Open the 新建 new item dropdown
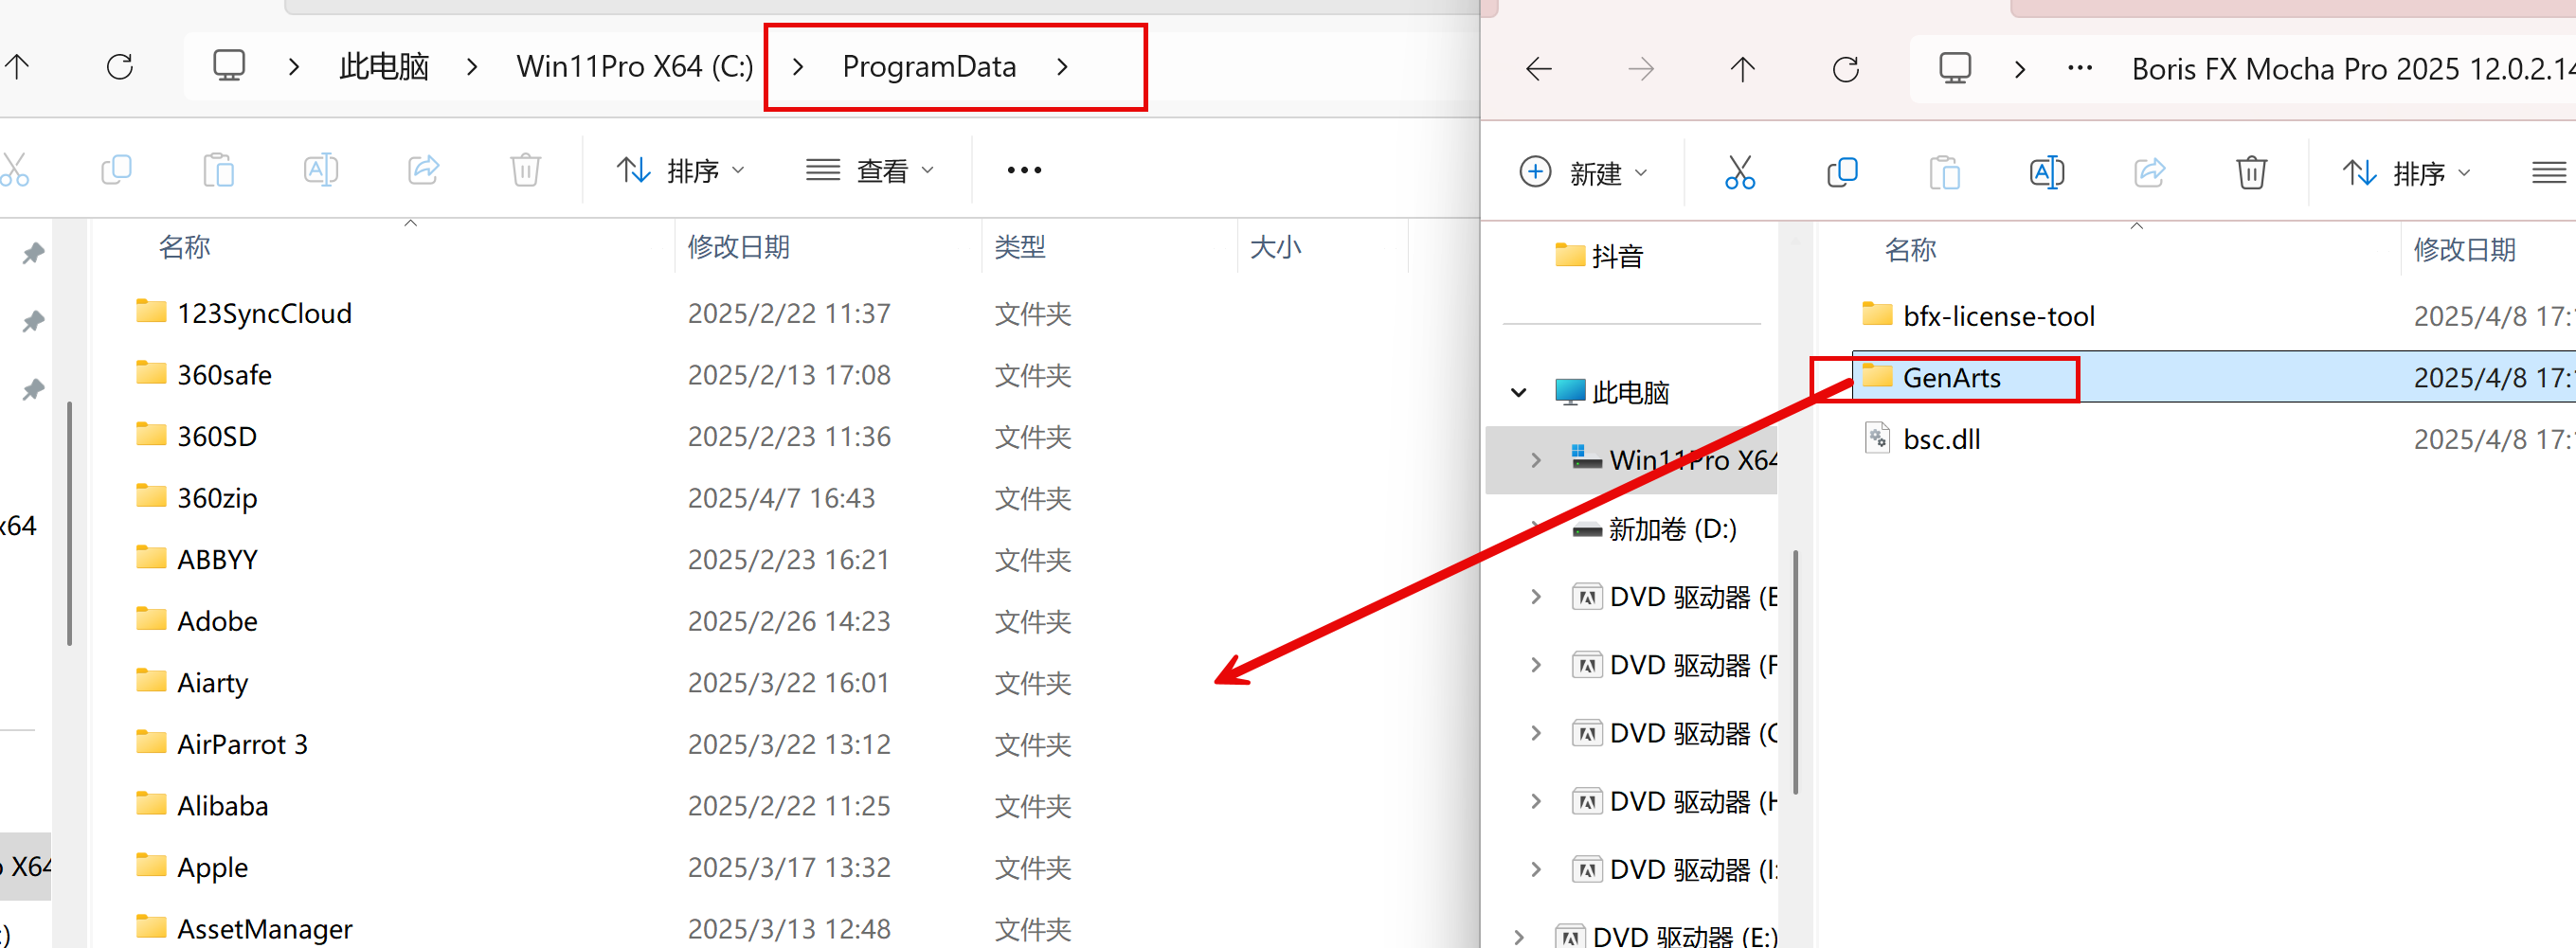Image resolution: width=2576 pixels, height=948 pixels. point(1583,173)
